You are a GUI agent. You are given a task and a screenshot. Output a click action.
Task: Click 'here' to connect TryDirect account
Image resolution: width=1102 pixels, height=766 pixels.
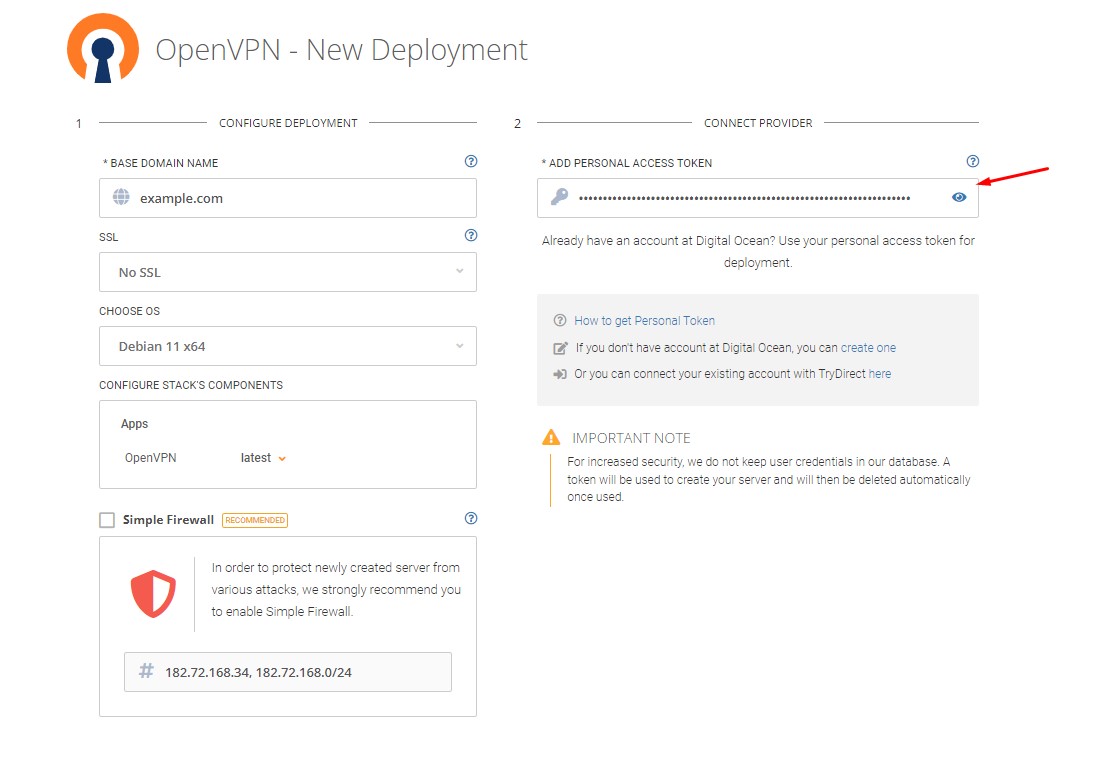tap(879, 374)
